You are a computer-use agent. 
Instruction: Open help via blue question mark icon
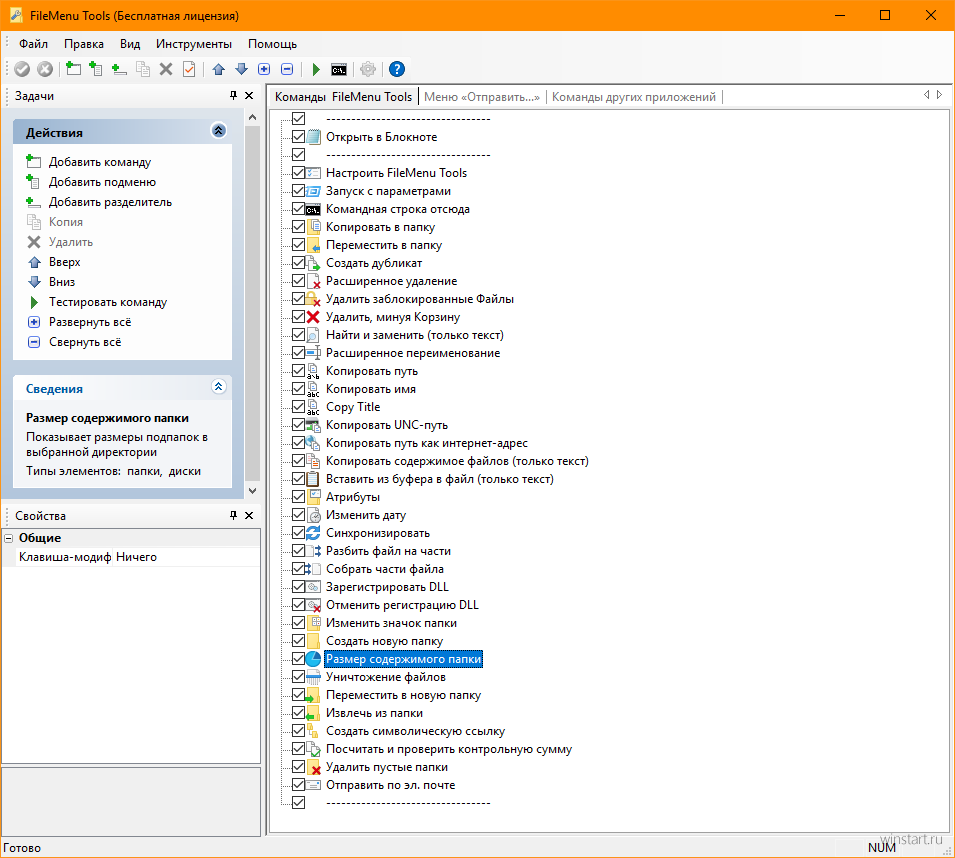click(x=396, y=69)
